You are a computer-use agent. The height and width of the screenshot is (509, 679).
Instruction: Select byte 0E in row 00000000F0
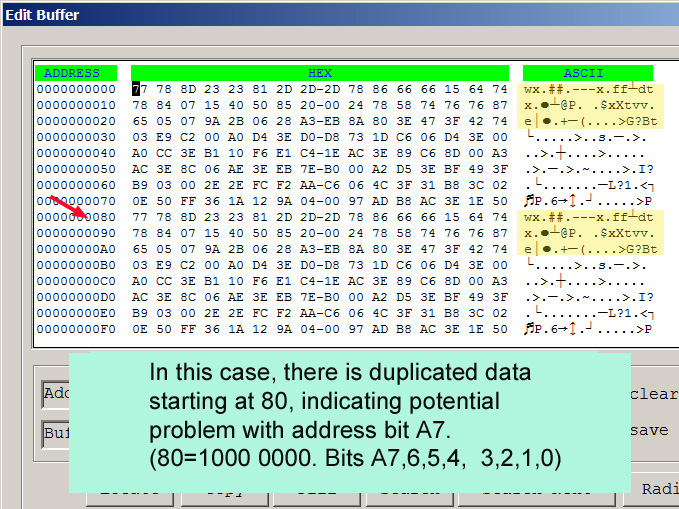point(139,329)
